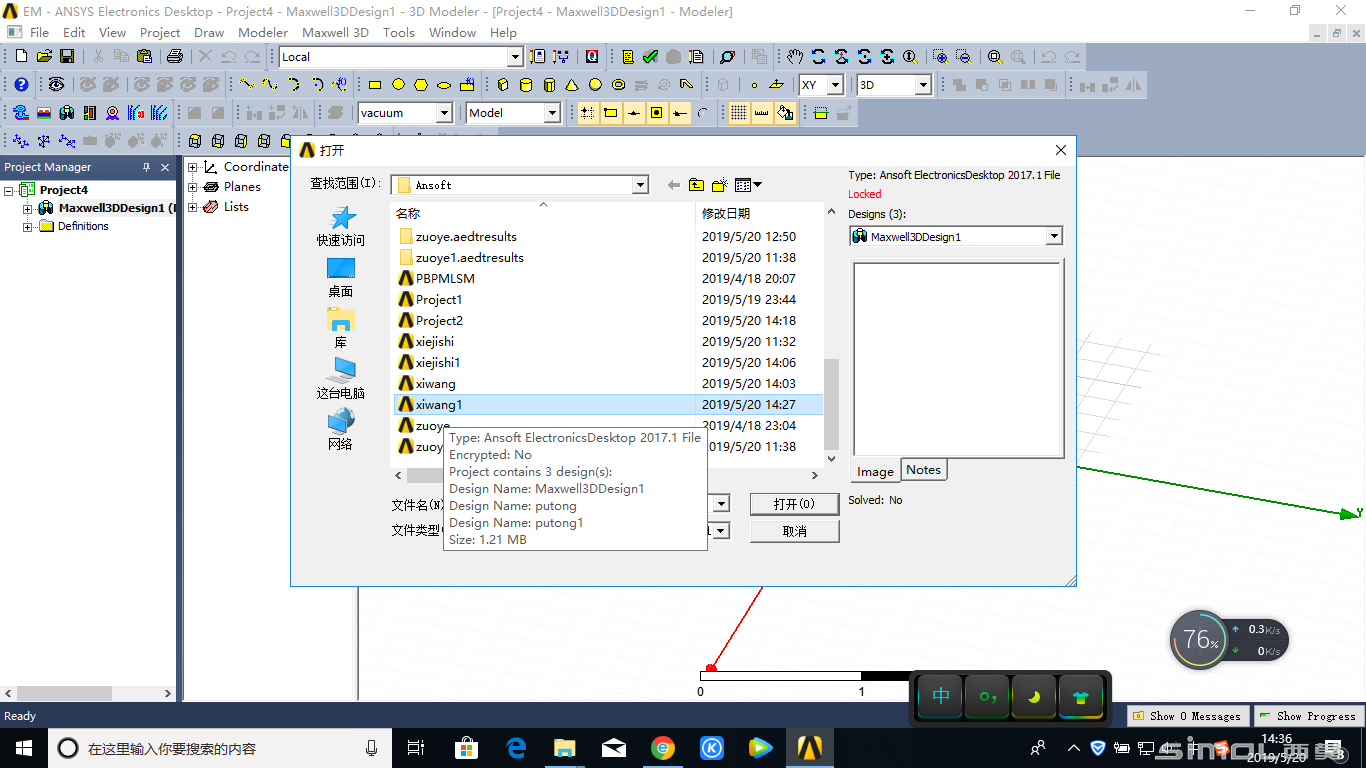Click the New project icon in toolbar
The width and height of the screenshot is (1366, 768).
[21, 57]
